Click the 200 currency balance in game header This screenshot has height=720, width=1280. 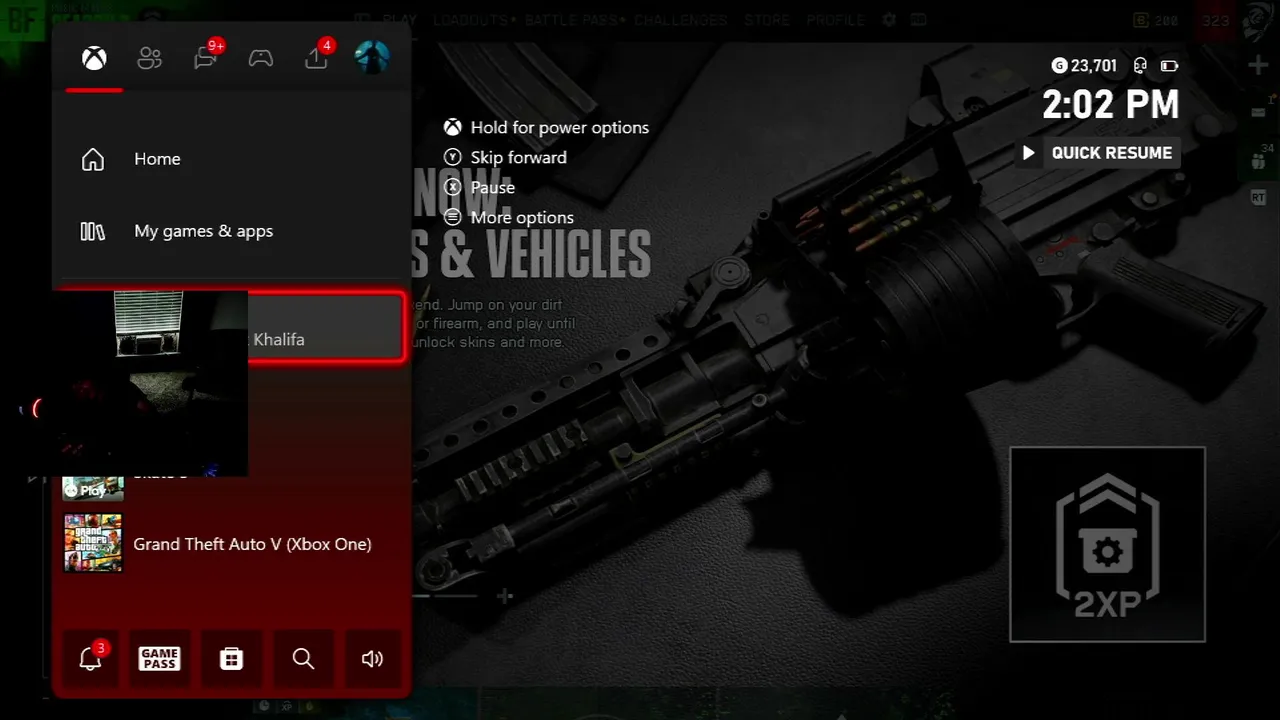coord(1156,20)
